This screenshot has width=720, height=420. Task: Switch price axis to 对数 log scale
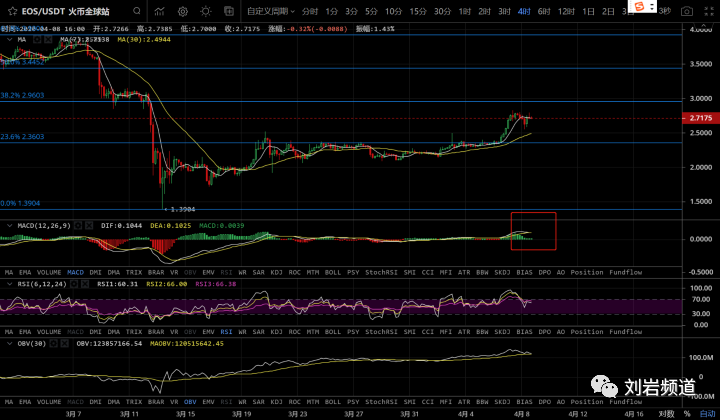tap(666, 414)
